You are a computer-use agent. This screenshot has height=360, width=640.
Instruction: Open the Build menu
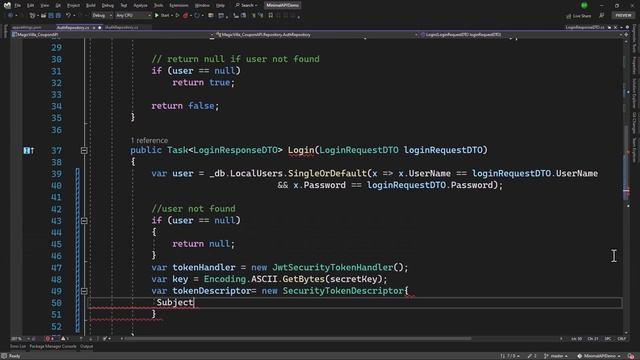91,5
